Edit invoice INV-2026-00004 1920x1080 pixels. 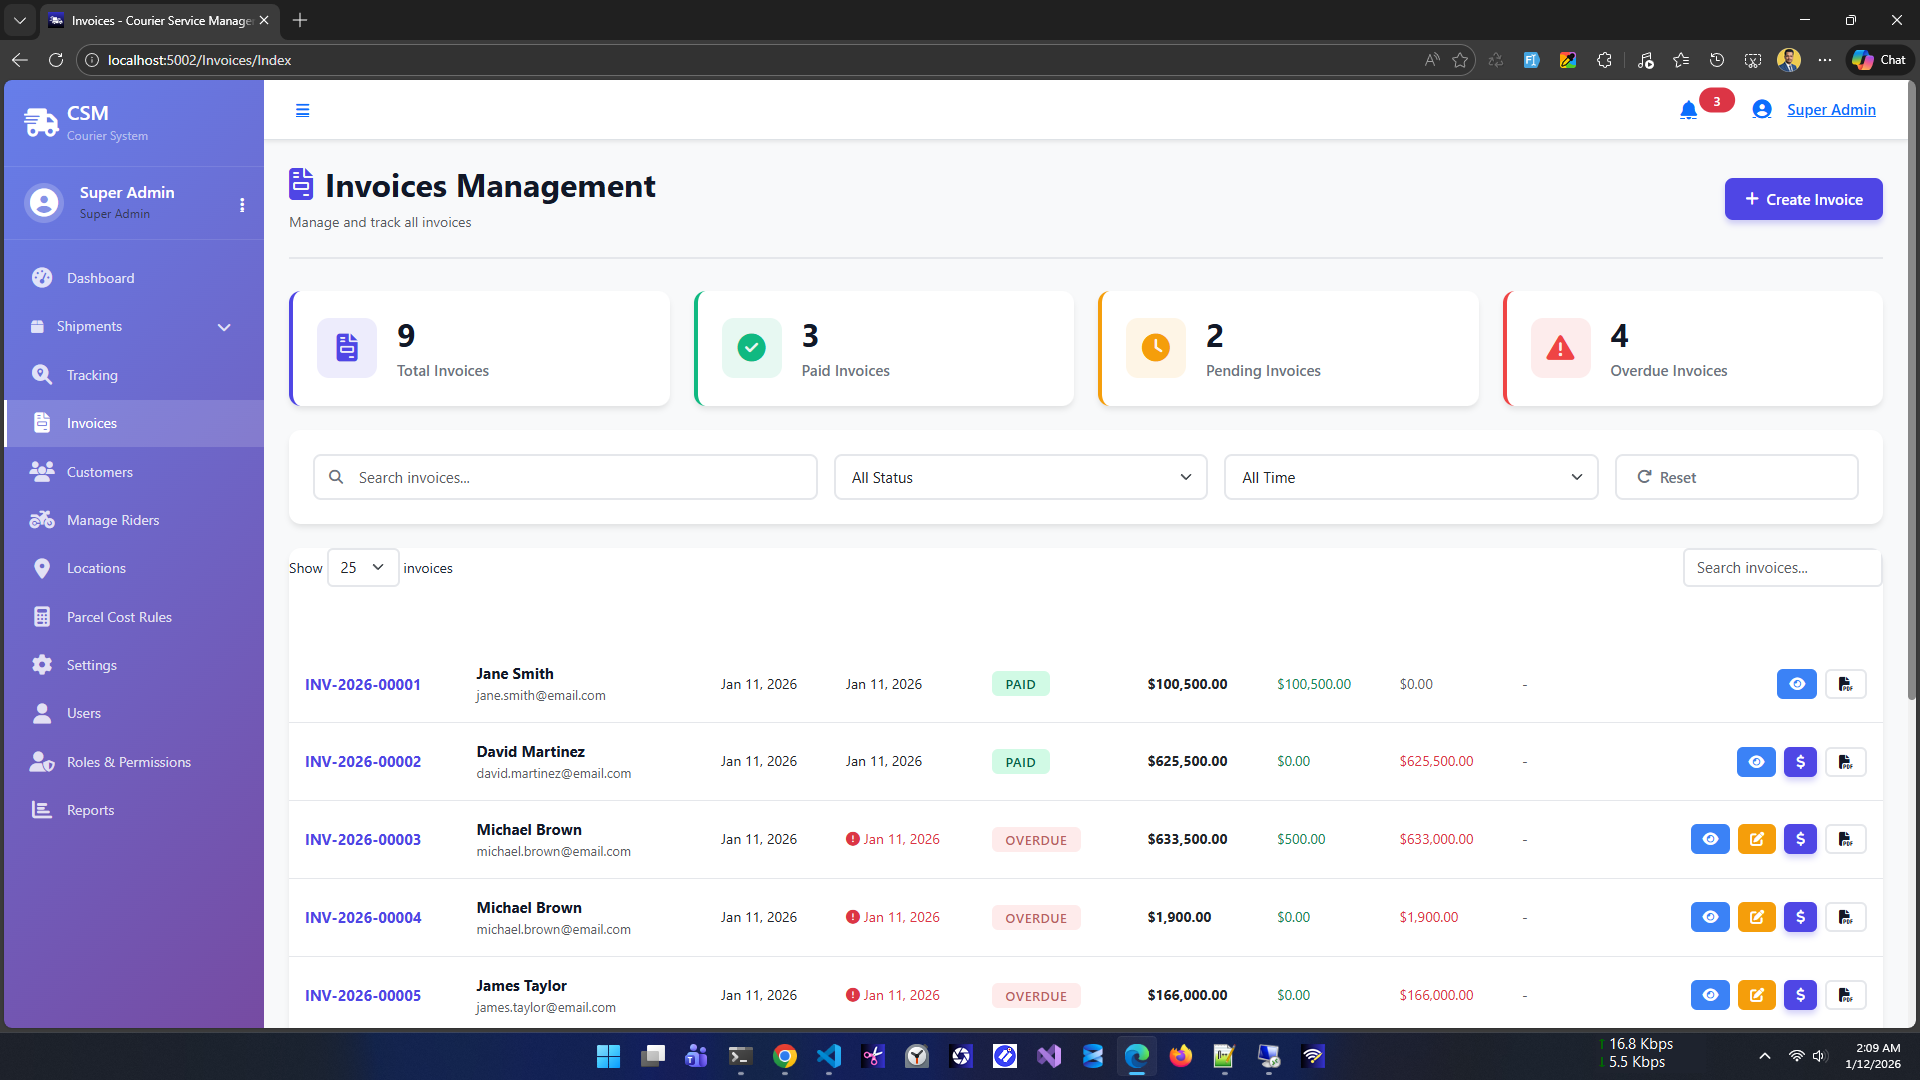click(x=1757, y=917)
